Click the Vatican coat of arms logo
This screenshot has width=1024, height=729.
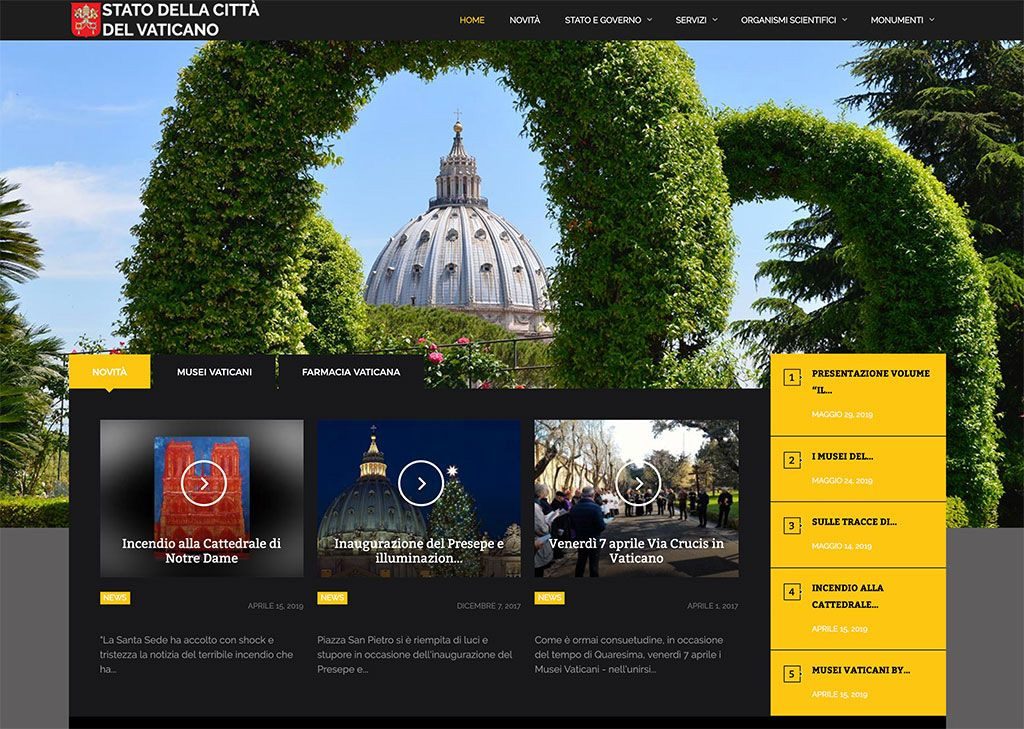coord(85,19)
